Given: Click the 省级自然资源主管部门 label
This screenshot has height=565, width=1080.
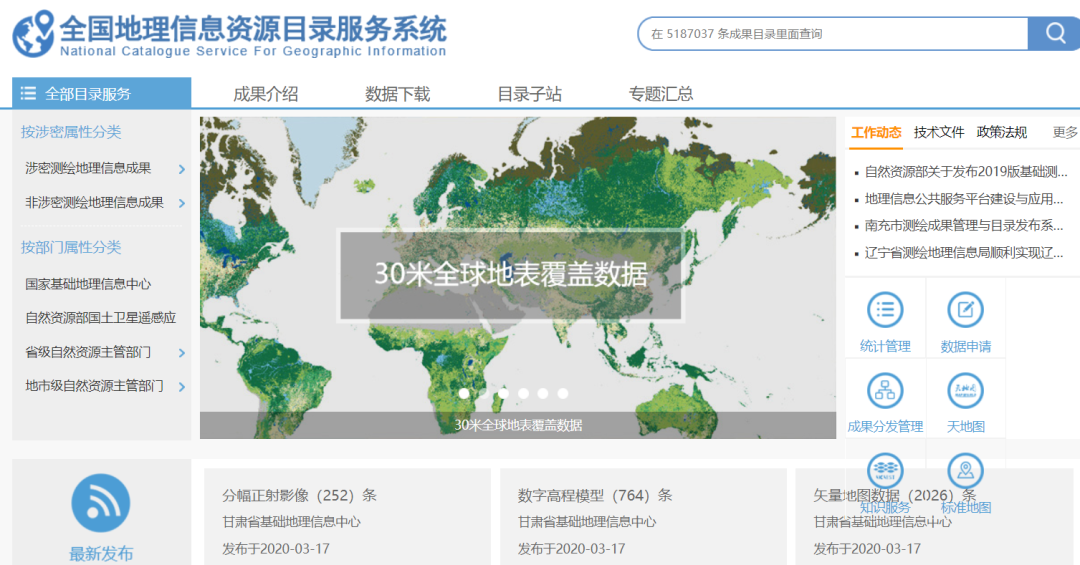Looking at the screenshot, I should pos(88,352).
